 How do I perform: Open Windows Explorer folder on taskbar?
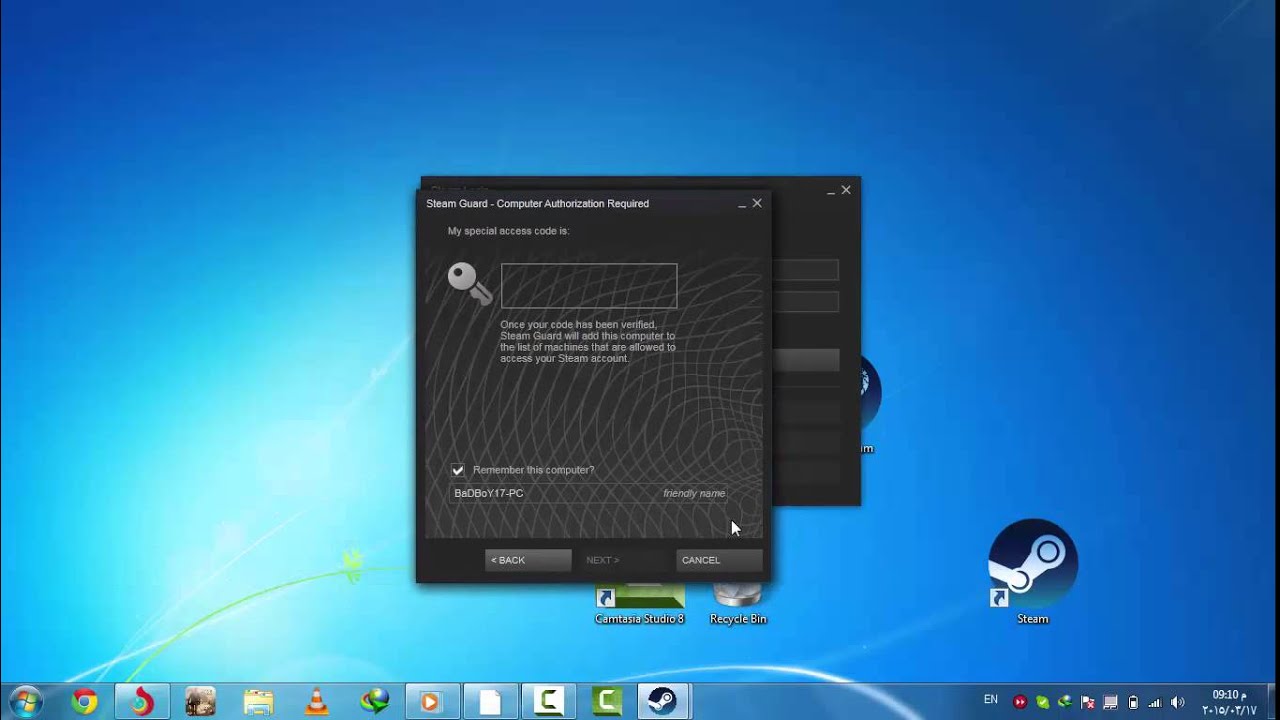[258, 702]
